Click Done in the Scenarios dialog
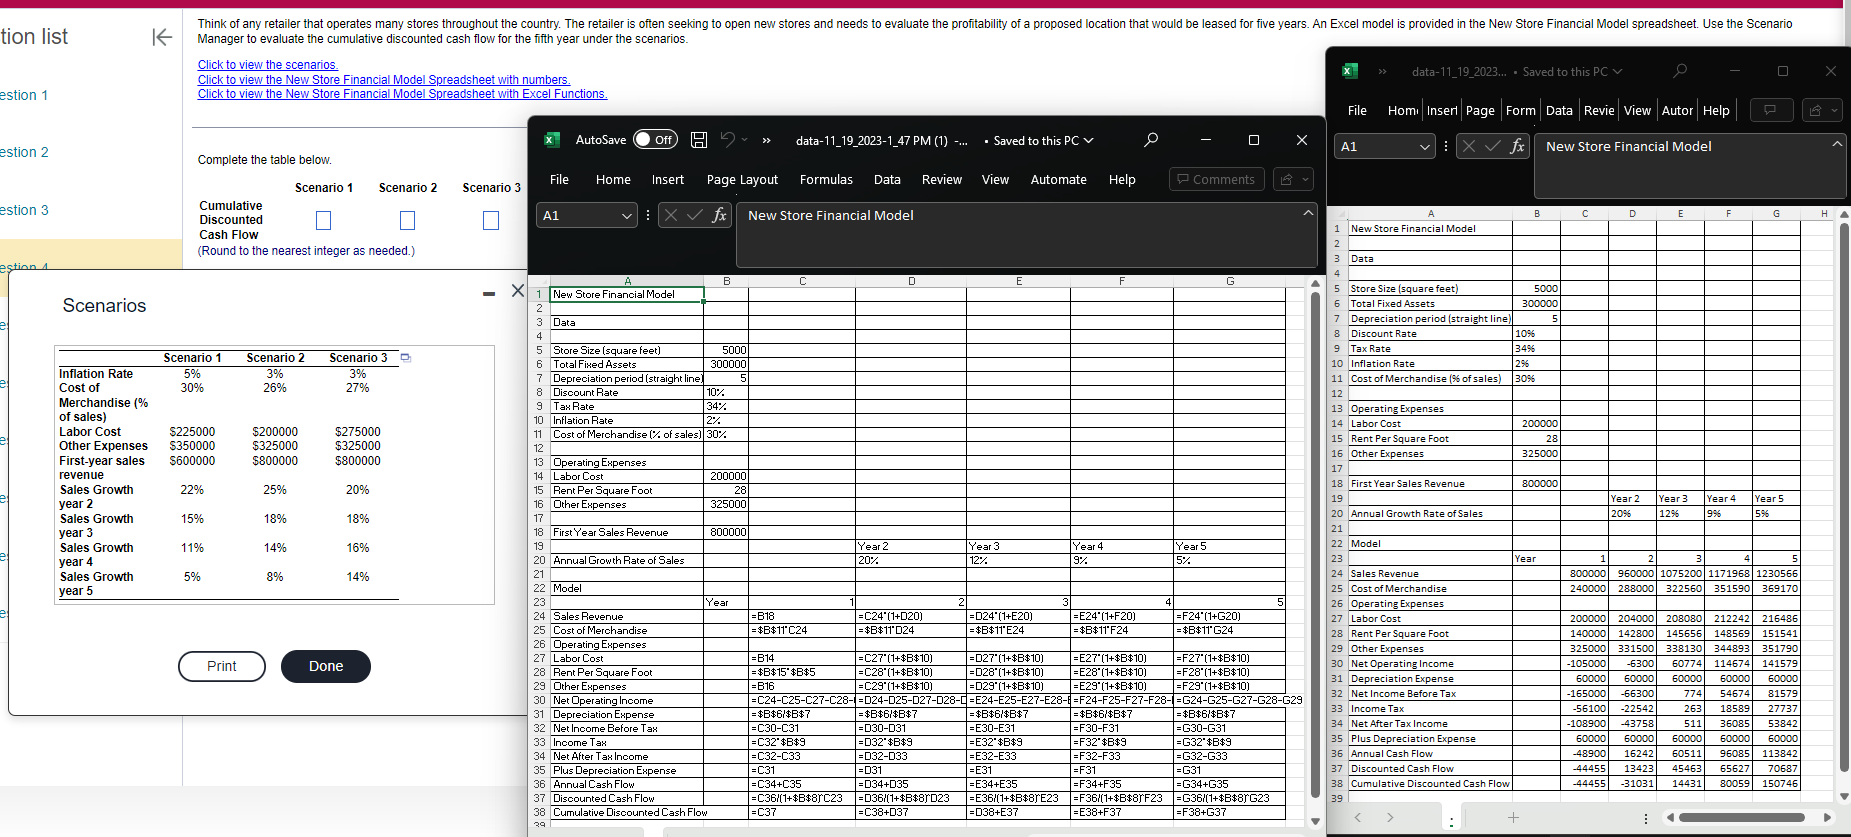This screenshot has height=837, width=1851. click(326, 666)
